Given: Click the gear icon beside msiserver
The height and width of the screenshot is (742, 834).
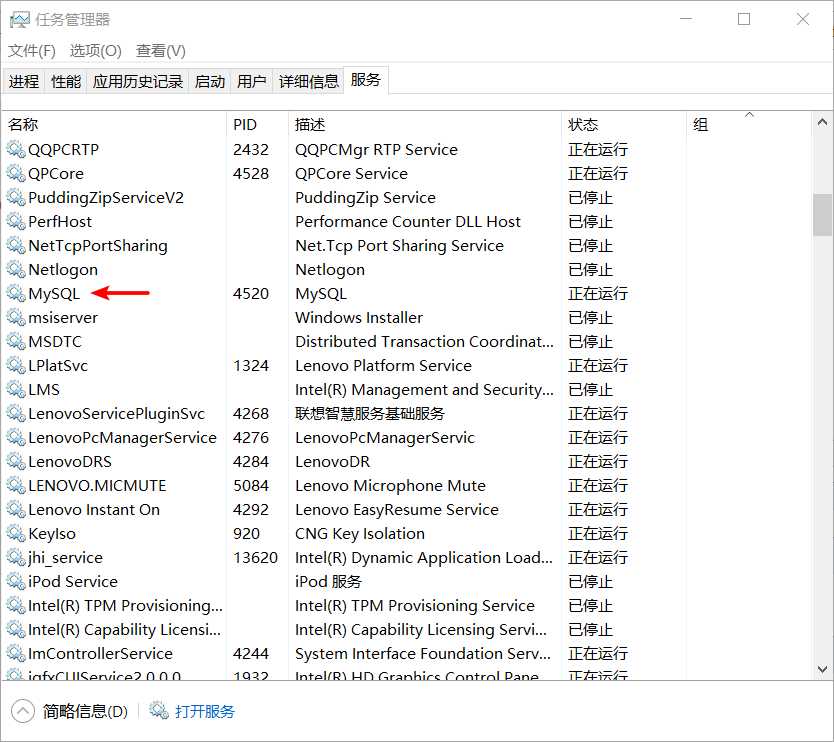Looking at the screenshot, I should (16, 318).
